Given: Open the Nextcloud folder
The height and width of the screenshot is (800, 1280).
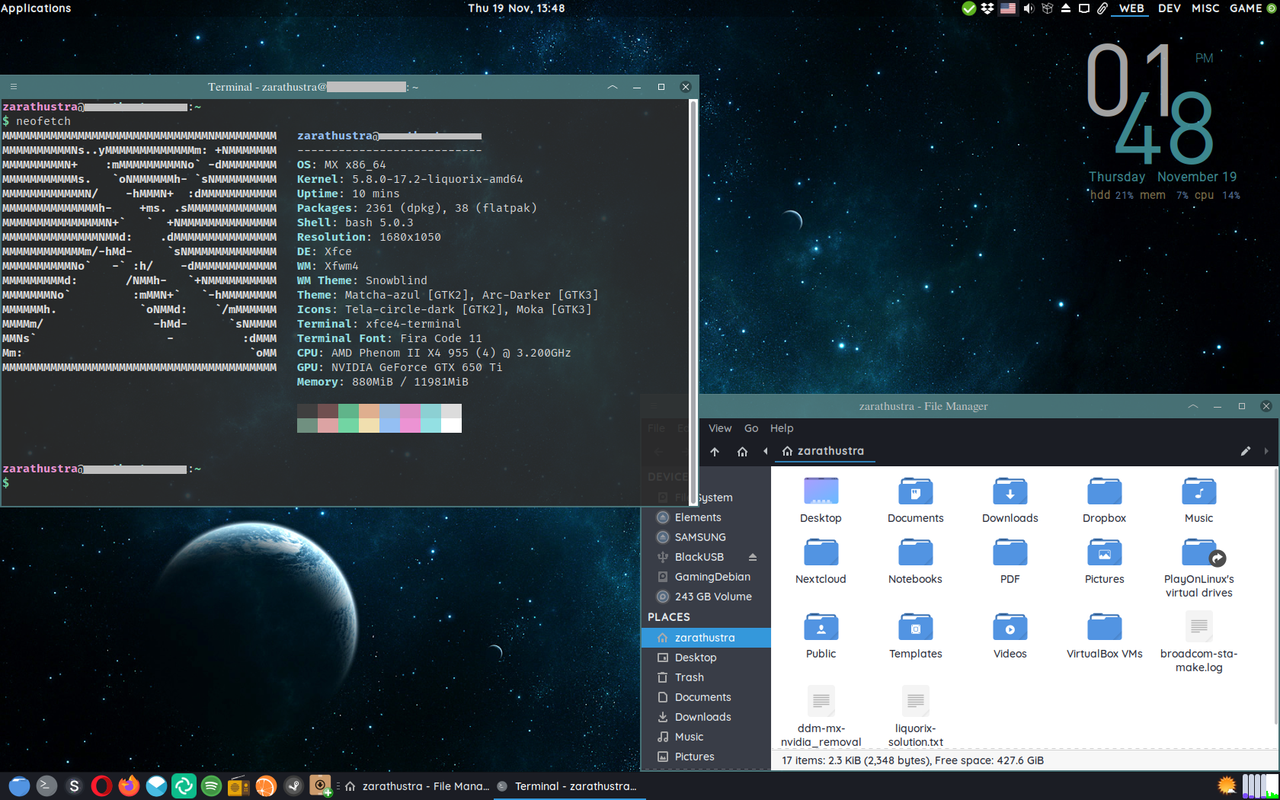Looking at the screenshot, I should (821, 560).
